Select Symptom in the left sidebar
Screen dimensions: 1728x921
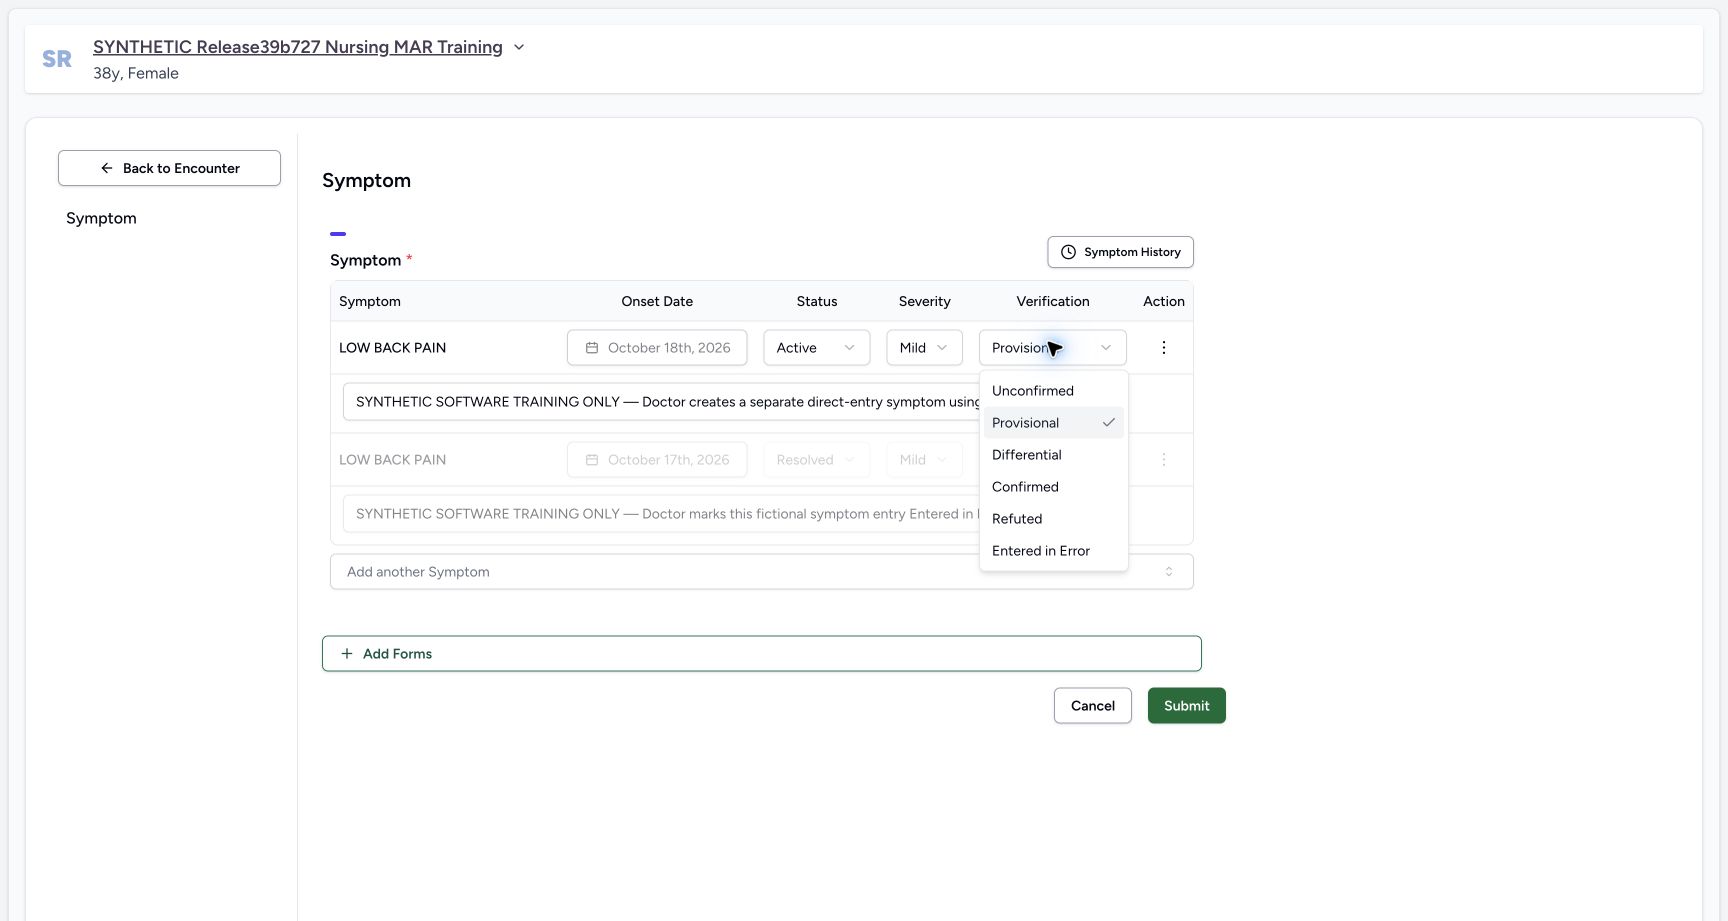point(101,218)
